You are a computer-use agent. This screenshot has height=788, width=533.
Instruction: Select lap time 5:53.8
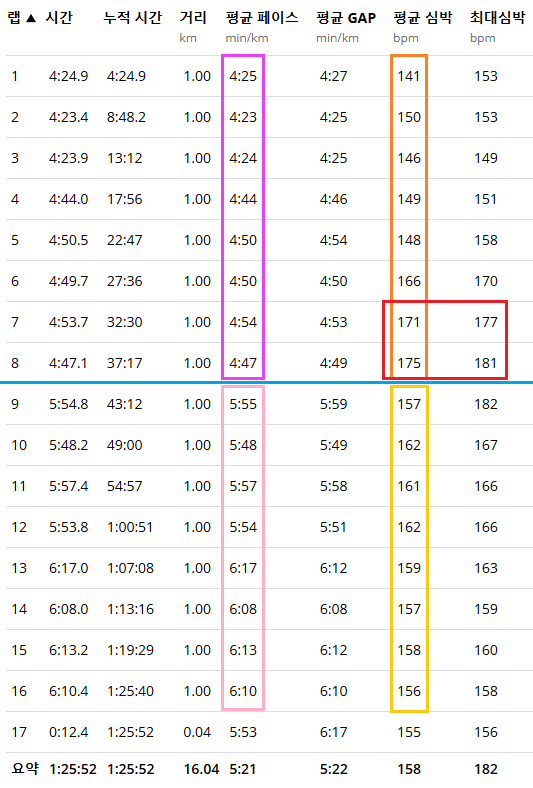click(x=68, y=527)
